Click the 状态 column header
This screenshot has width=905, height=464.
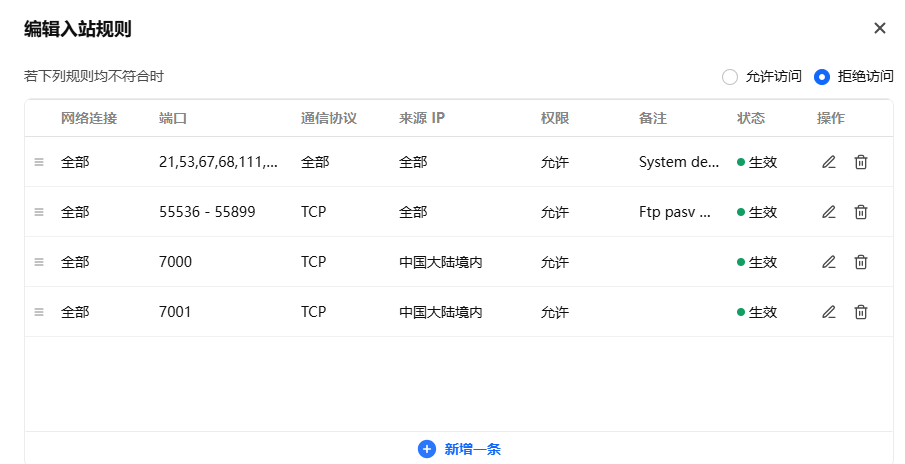pyautogui.click(x=751, y=118)
